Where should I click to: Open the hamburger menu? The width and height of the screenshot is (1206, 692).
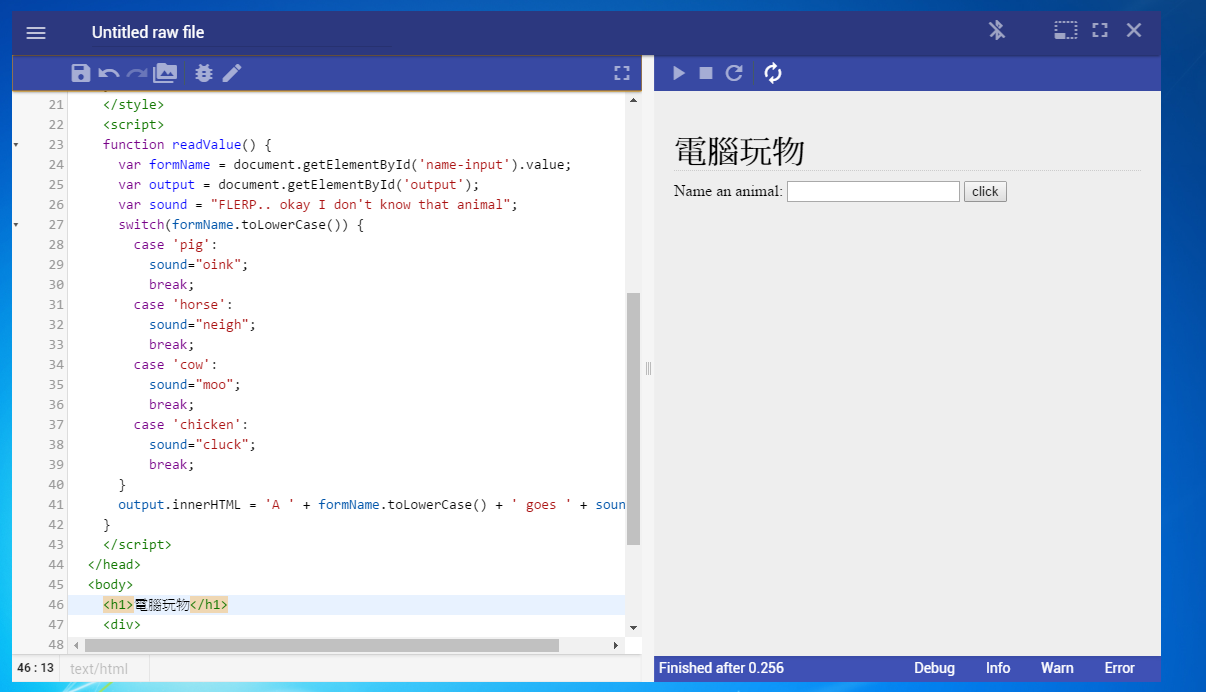tap(36, 31)
